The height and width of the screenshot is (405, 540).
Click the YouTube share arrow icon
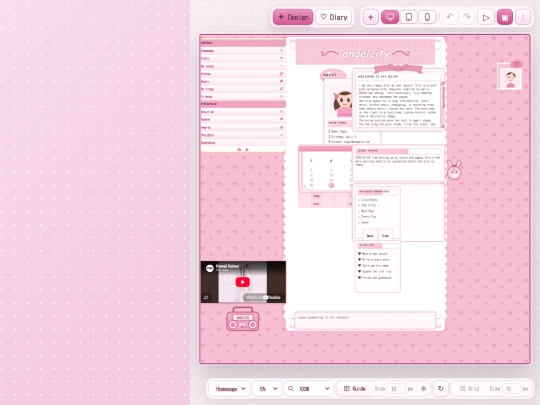(206, 297)
